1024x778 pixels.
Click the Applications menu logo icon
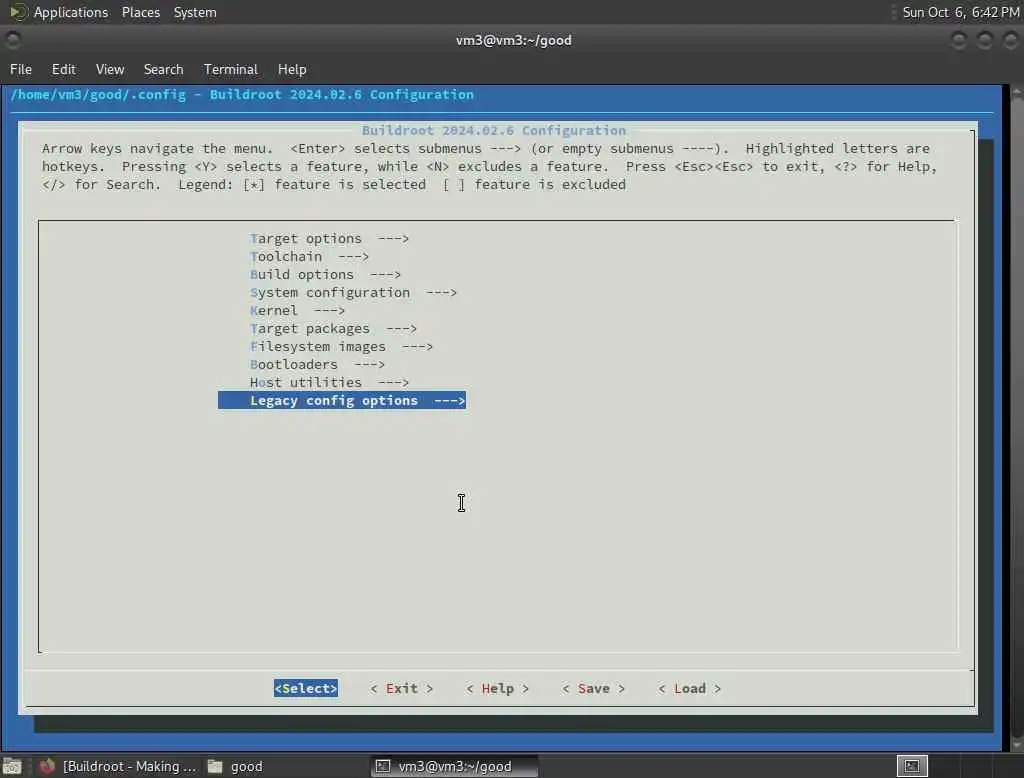(x=18, y=12)
